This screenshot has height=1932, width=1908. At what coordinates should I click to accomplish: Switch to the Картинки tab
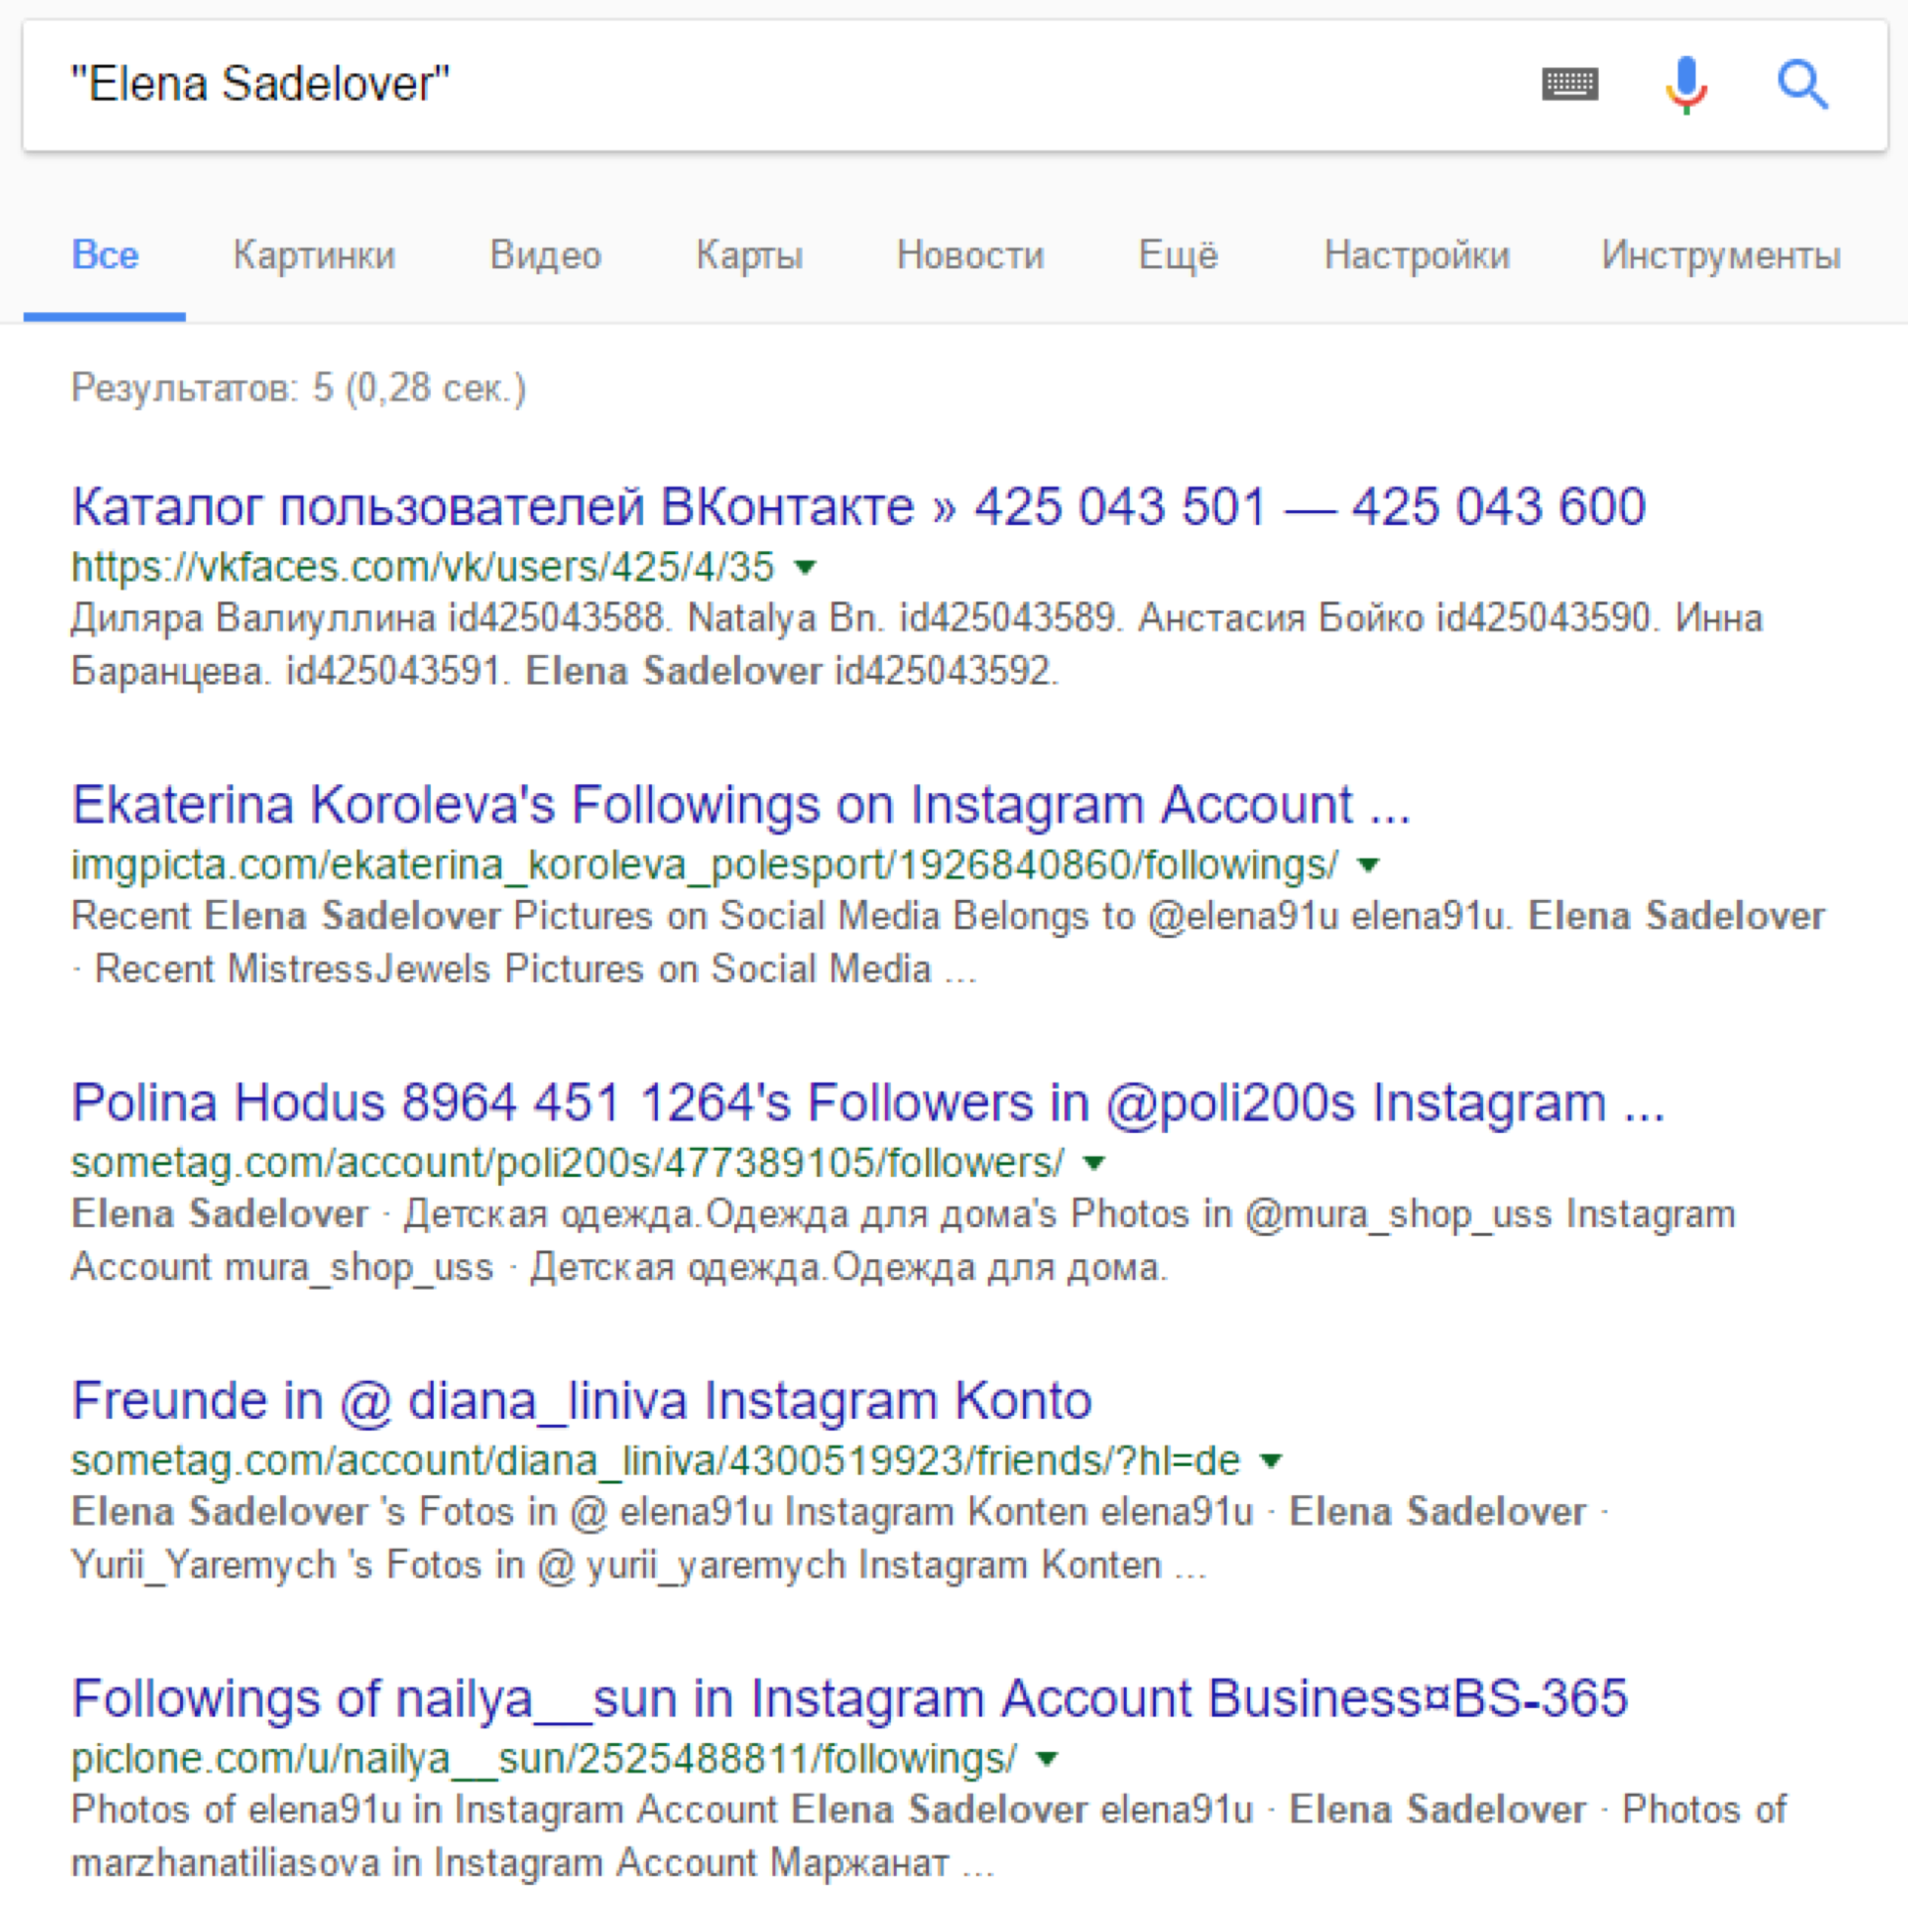click(314, 255)
